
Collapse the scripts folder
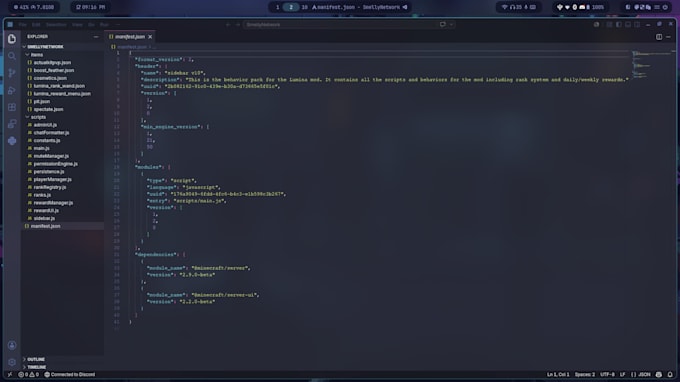[x=38, y=117]
